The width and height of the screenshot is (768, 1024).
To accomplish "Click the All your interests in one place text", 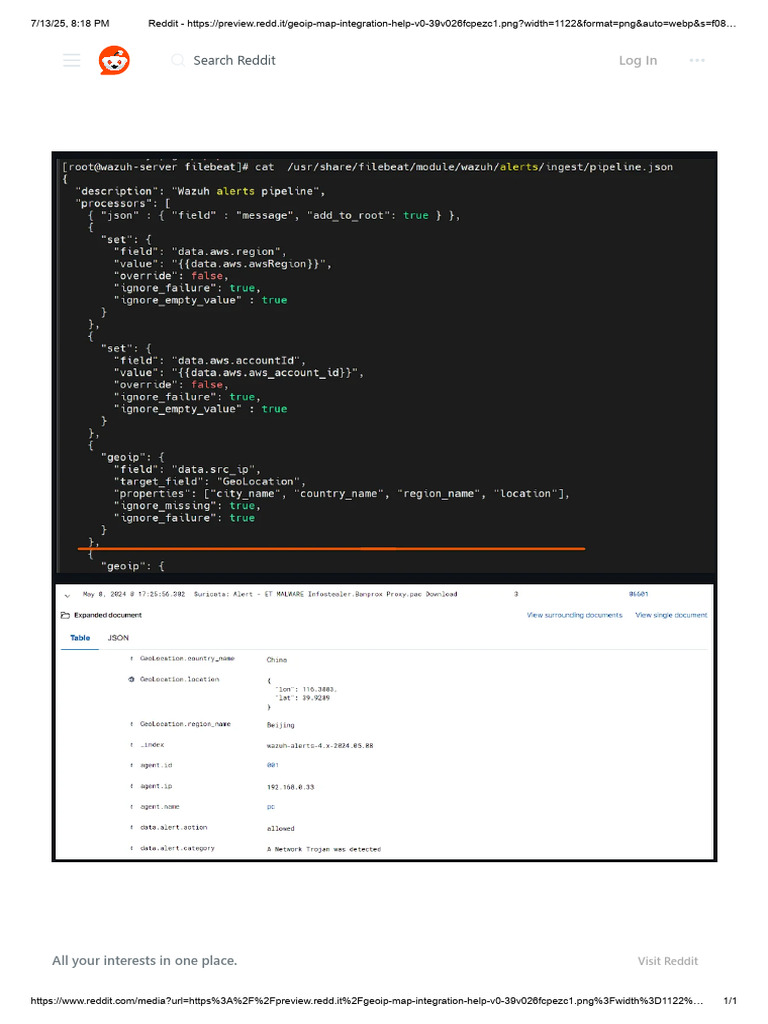I will (144, 961).
